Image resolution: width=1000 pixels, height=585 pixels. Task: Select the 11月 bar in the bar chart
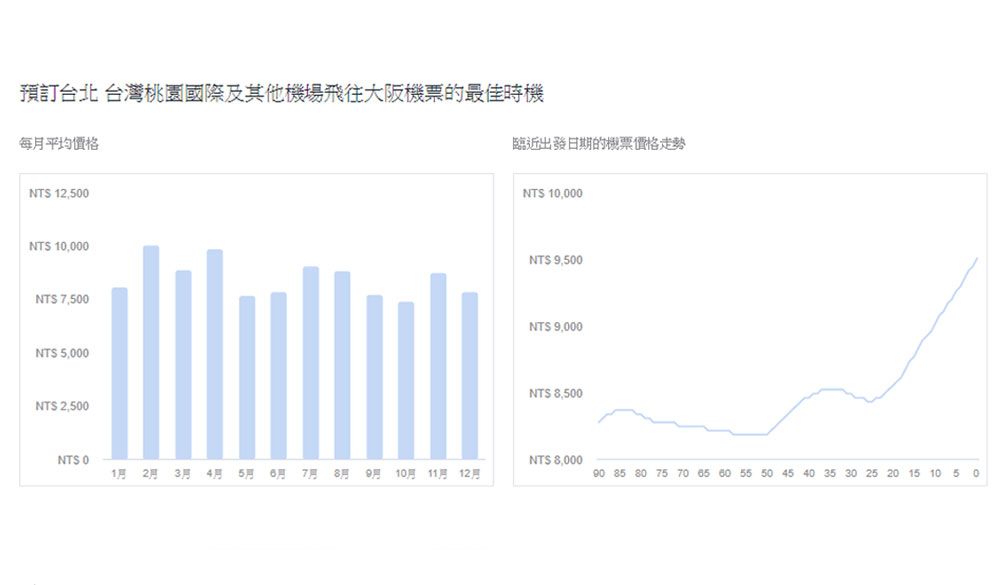coord(438,366)
